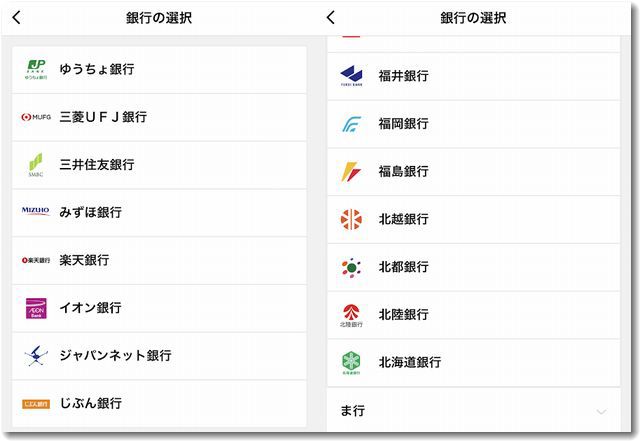Viewport: 640px width, 441px height.
Task: Click the ジャパンネット銀行 logo icon
Action: tap(35, 355)
